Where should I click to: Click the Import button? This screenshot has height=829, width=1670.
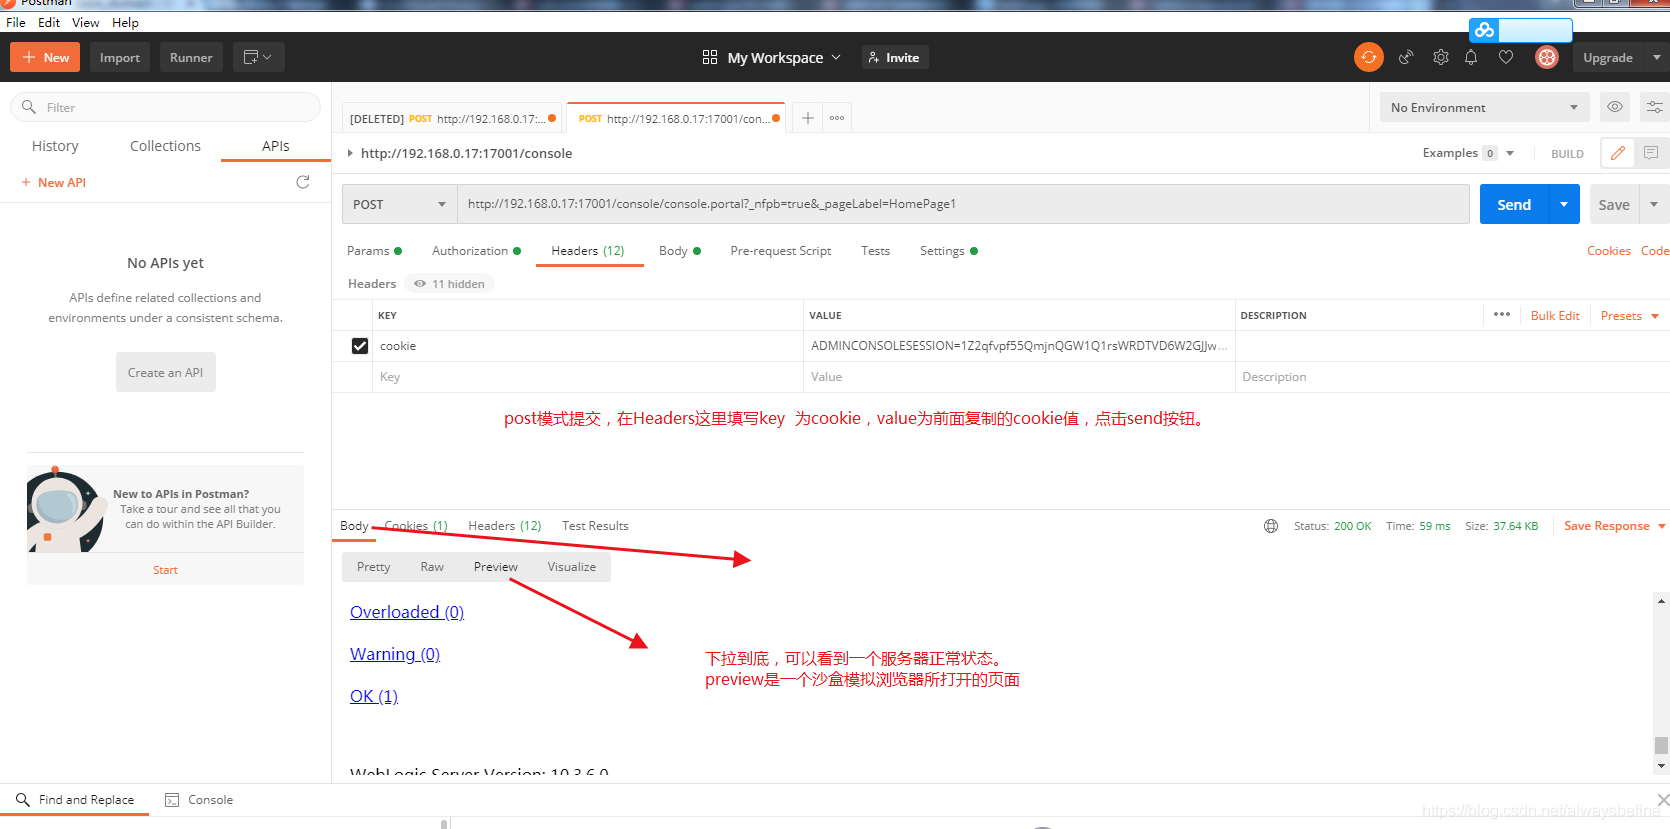(120, 57)
